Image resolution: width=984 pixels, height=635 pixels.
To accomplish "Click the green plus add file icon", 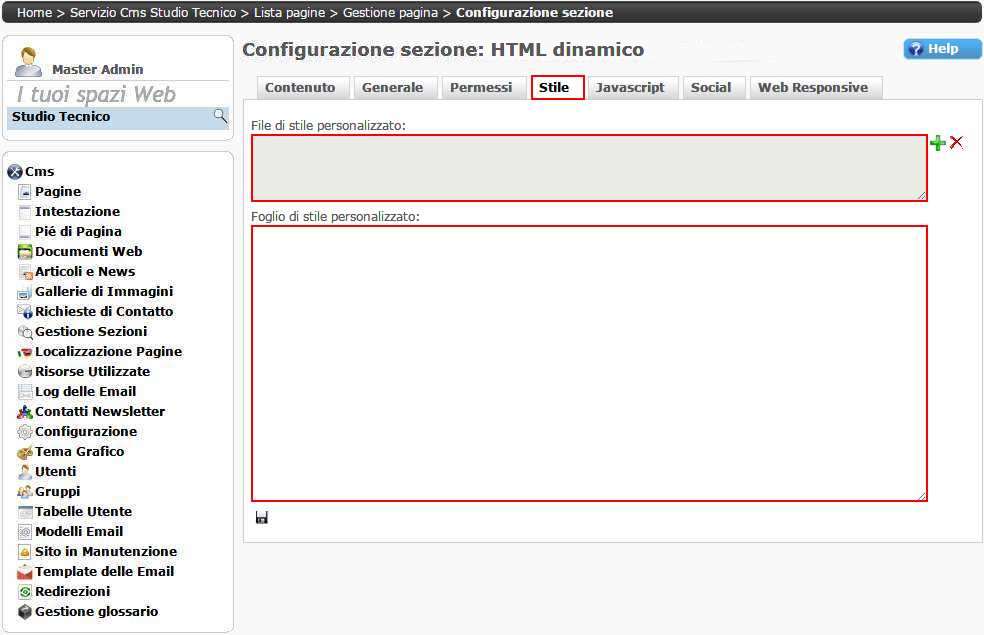I will coord(937,143).
